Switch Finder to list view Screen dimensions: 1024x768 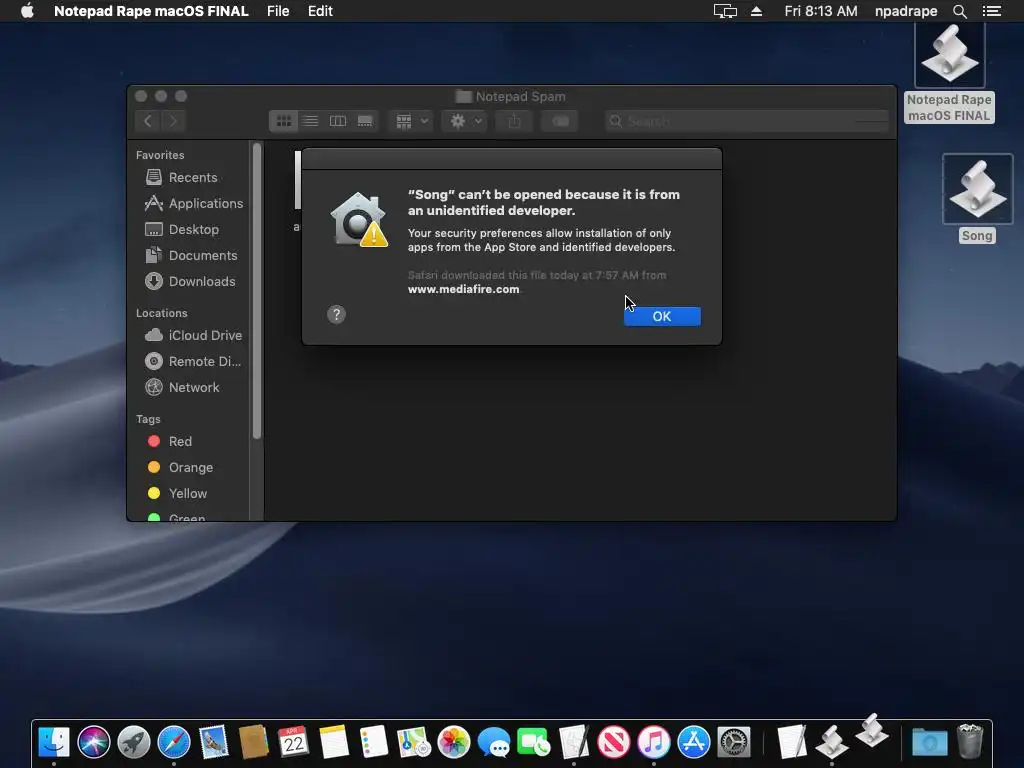311,121
